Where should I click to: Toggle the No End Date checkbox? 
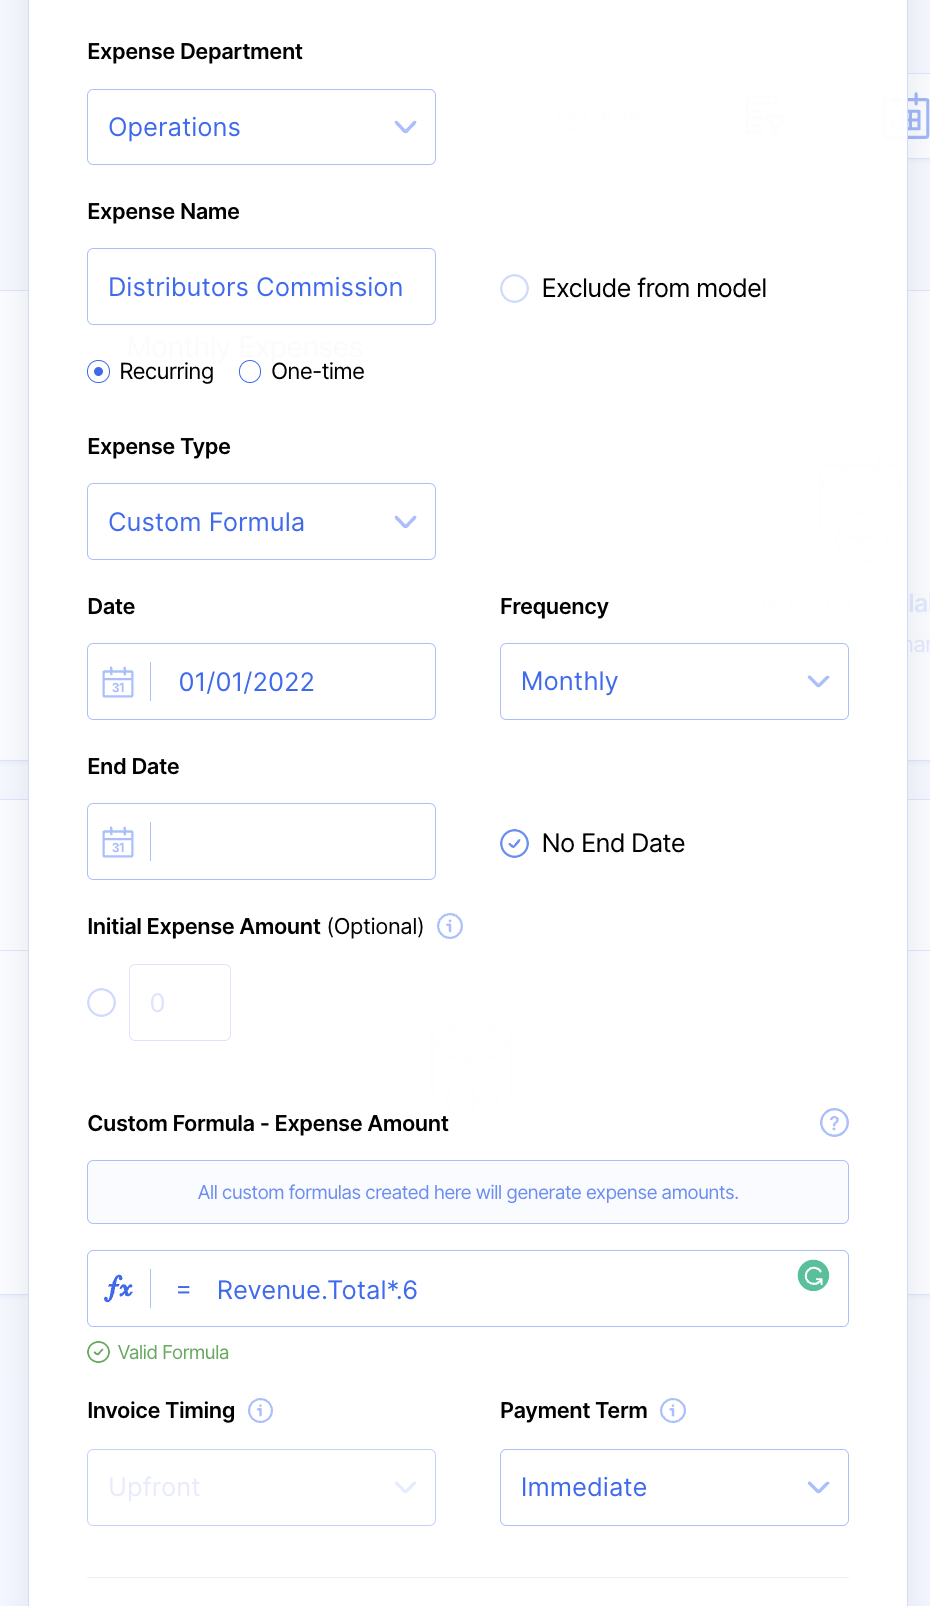(514, 843)
